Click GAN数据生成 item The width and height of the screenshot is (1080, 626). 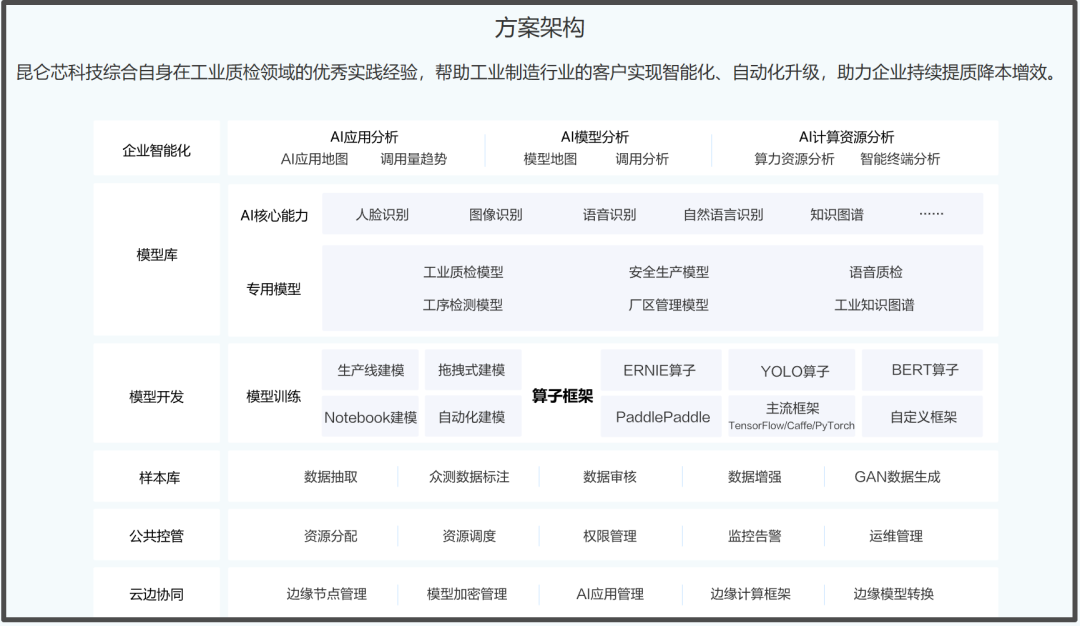point(897,477)
